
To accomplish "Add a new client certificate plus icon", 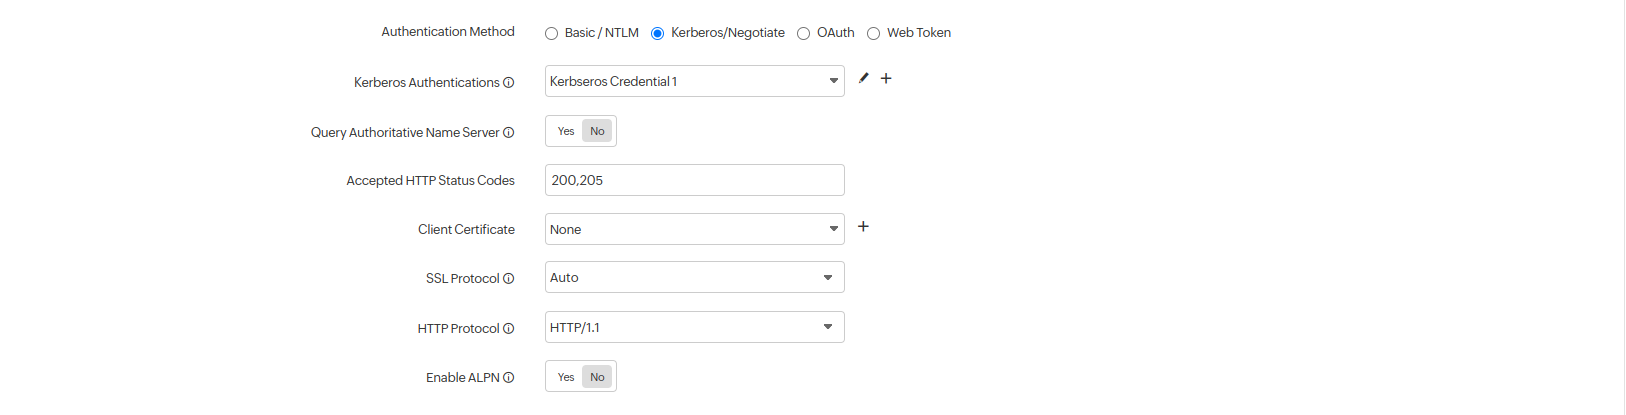I will (863, 227).
